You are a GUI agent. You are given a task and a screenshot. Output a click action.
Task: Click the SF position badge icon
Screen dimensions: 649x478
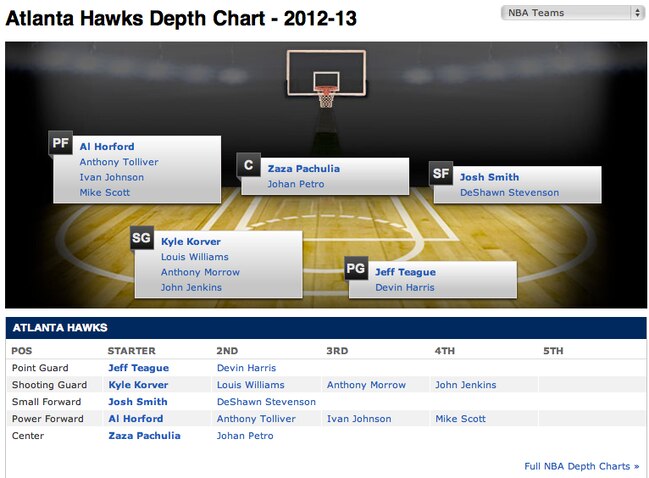click(441, 173)
